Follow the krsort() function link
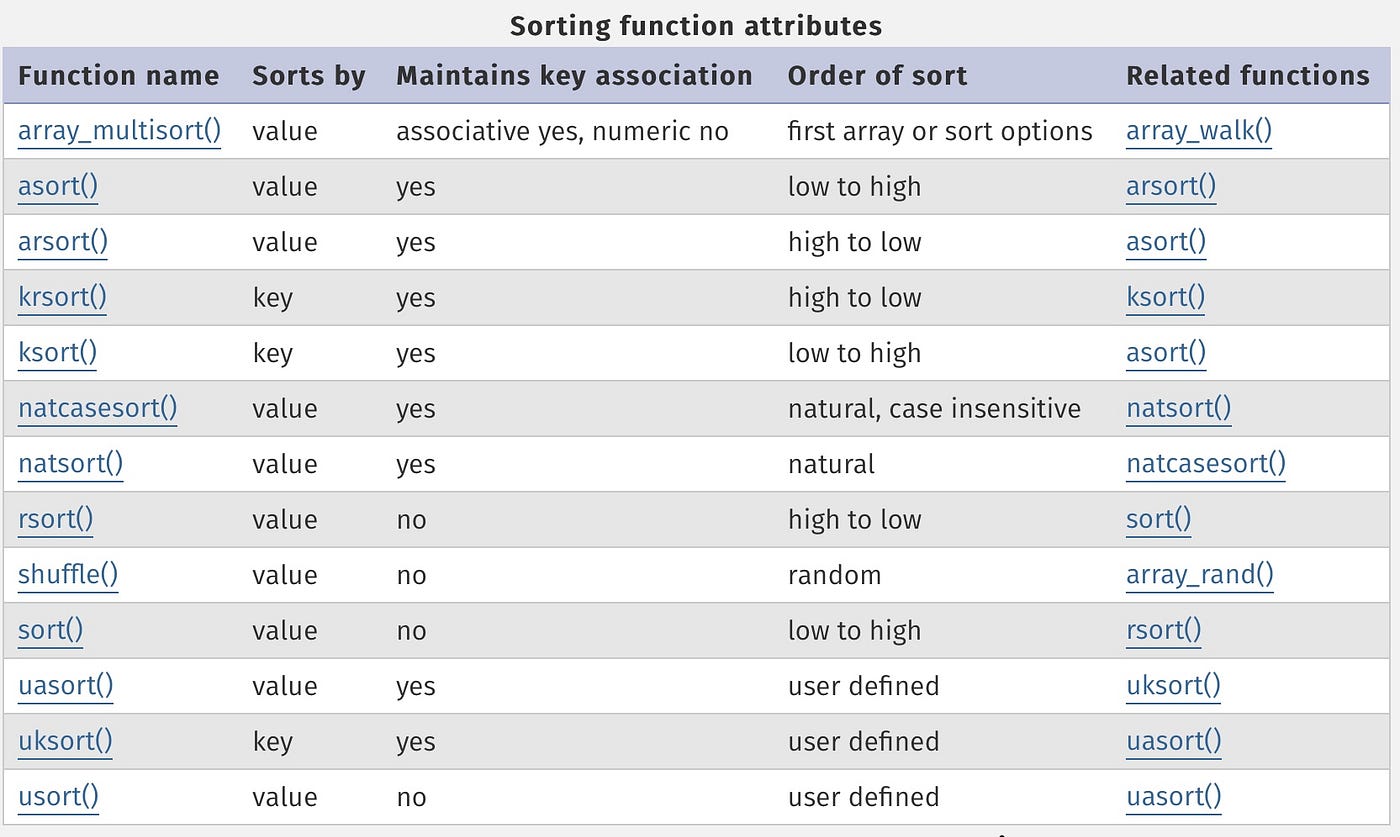 pyautogui.click(x=62, y=298)
